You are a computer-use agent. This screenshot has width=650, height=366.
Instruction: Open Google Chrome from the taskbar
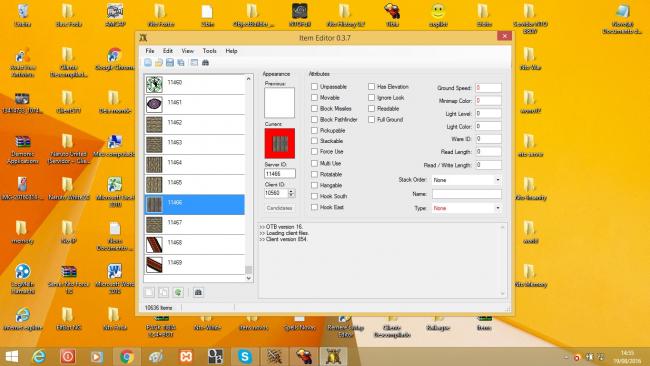coord(127,356)
